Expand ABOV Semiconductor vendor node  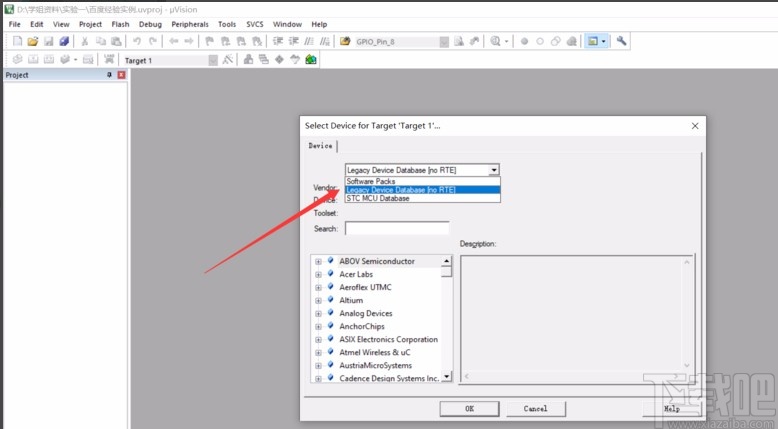(x=318, y=261)
